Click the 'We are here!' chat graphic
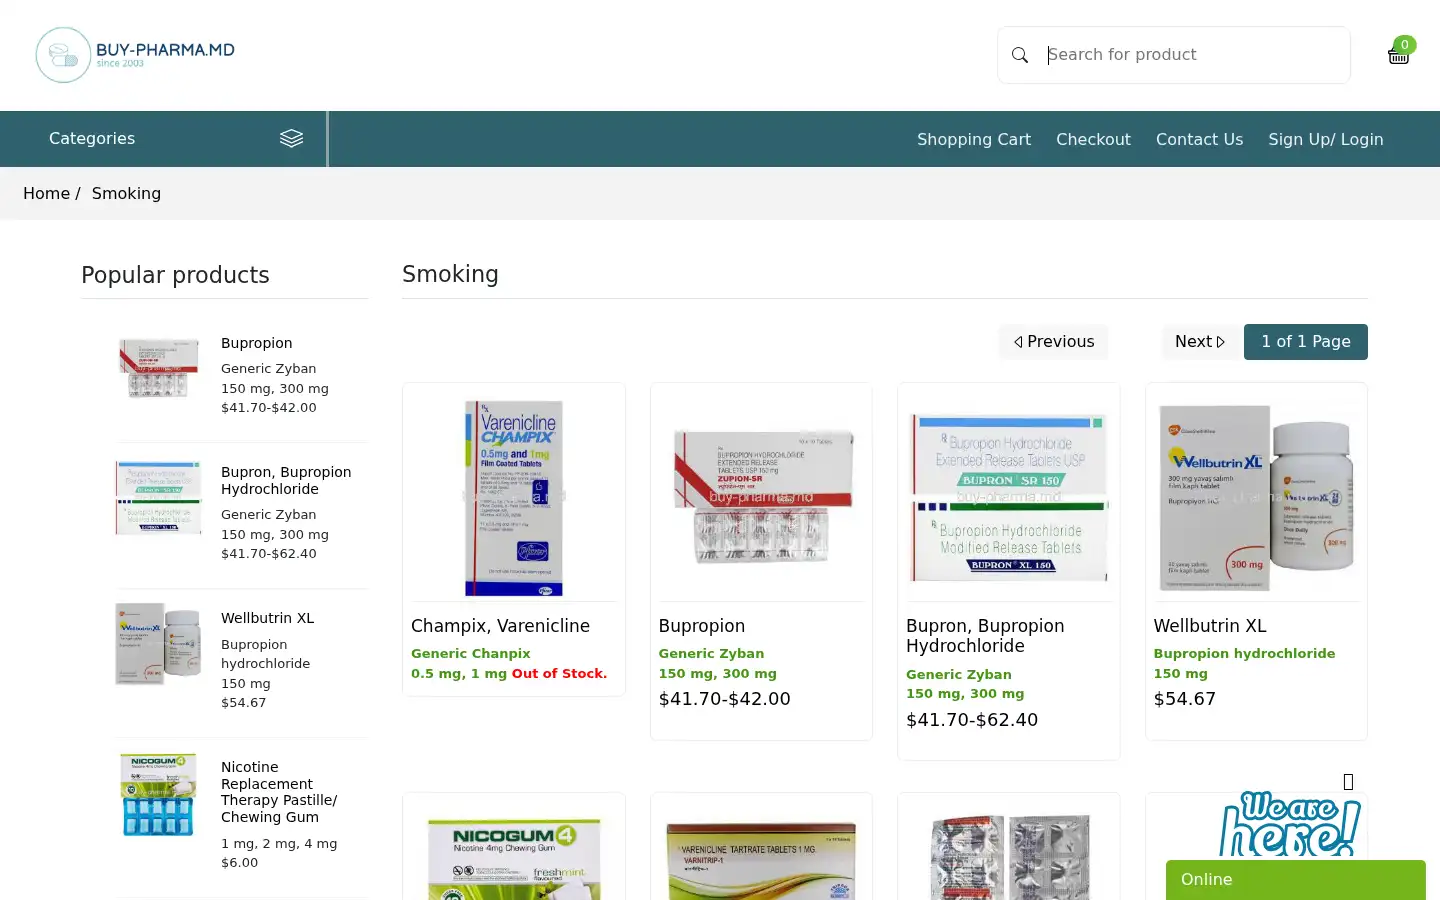The width and height of the screenshot is (1440, 900). tap(1290, 825)
